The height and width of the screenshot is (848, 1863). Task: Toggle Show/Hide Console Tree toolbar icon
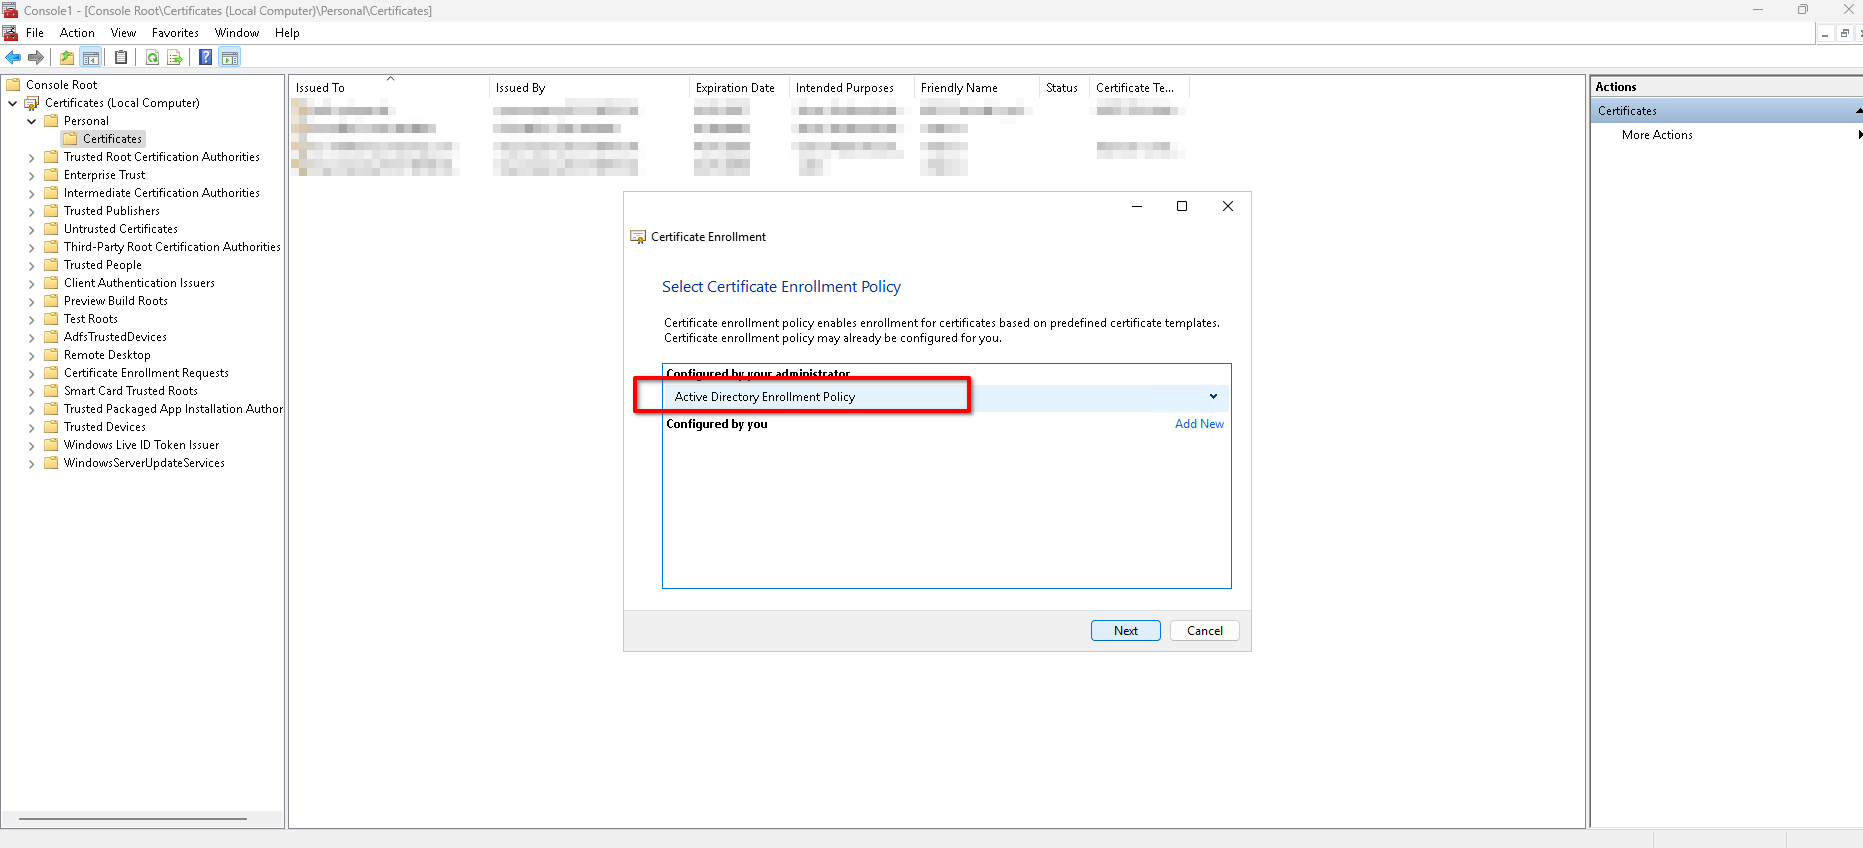91,58
